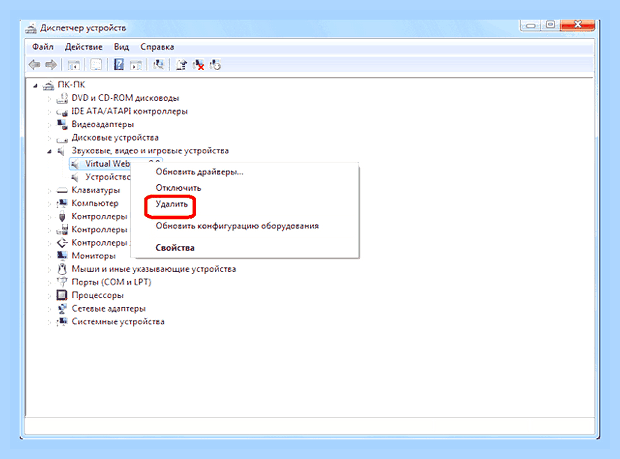Expand the Мониторы branch

click(49, 256)
